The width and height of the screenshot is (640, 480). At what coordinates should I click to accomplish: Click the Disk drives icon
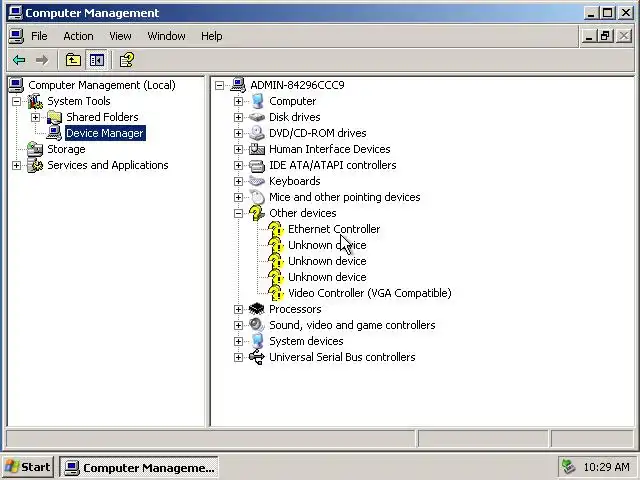257,117
